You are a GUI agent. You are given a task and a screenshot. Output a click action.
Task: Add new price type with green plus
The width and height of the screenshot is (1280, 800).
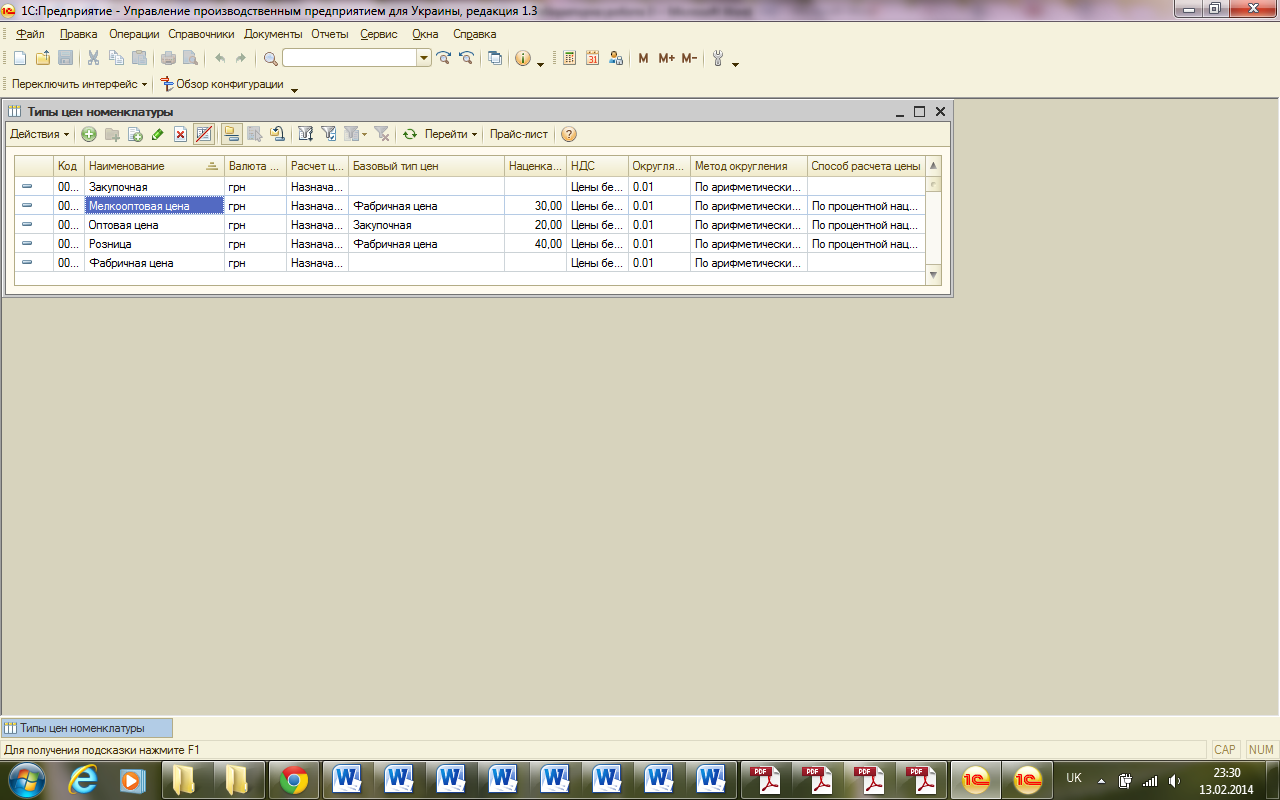tap(89, 134)
